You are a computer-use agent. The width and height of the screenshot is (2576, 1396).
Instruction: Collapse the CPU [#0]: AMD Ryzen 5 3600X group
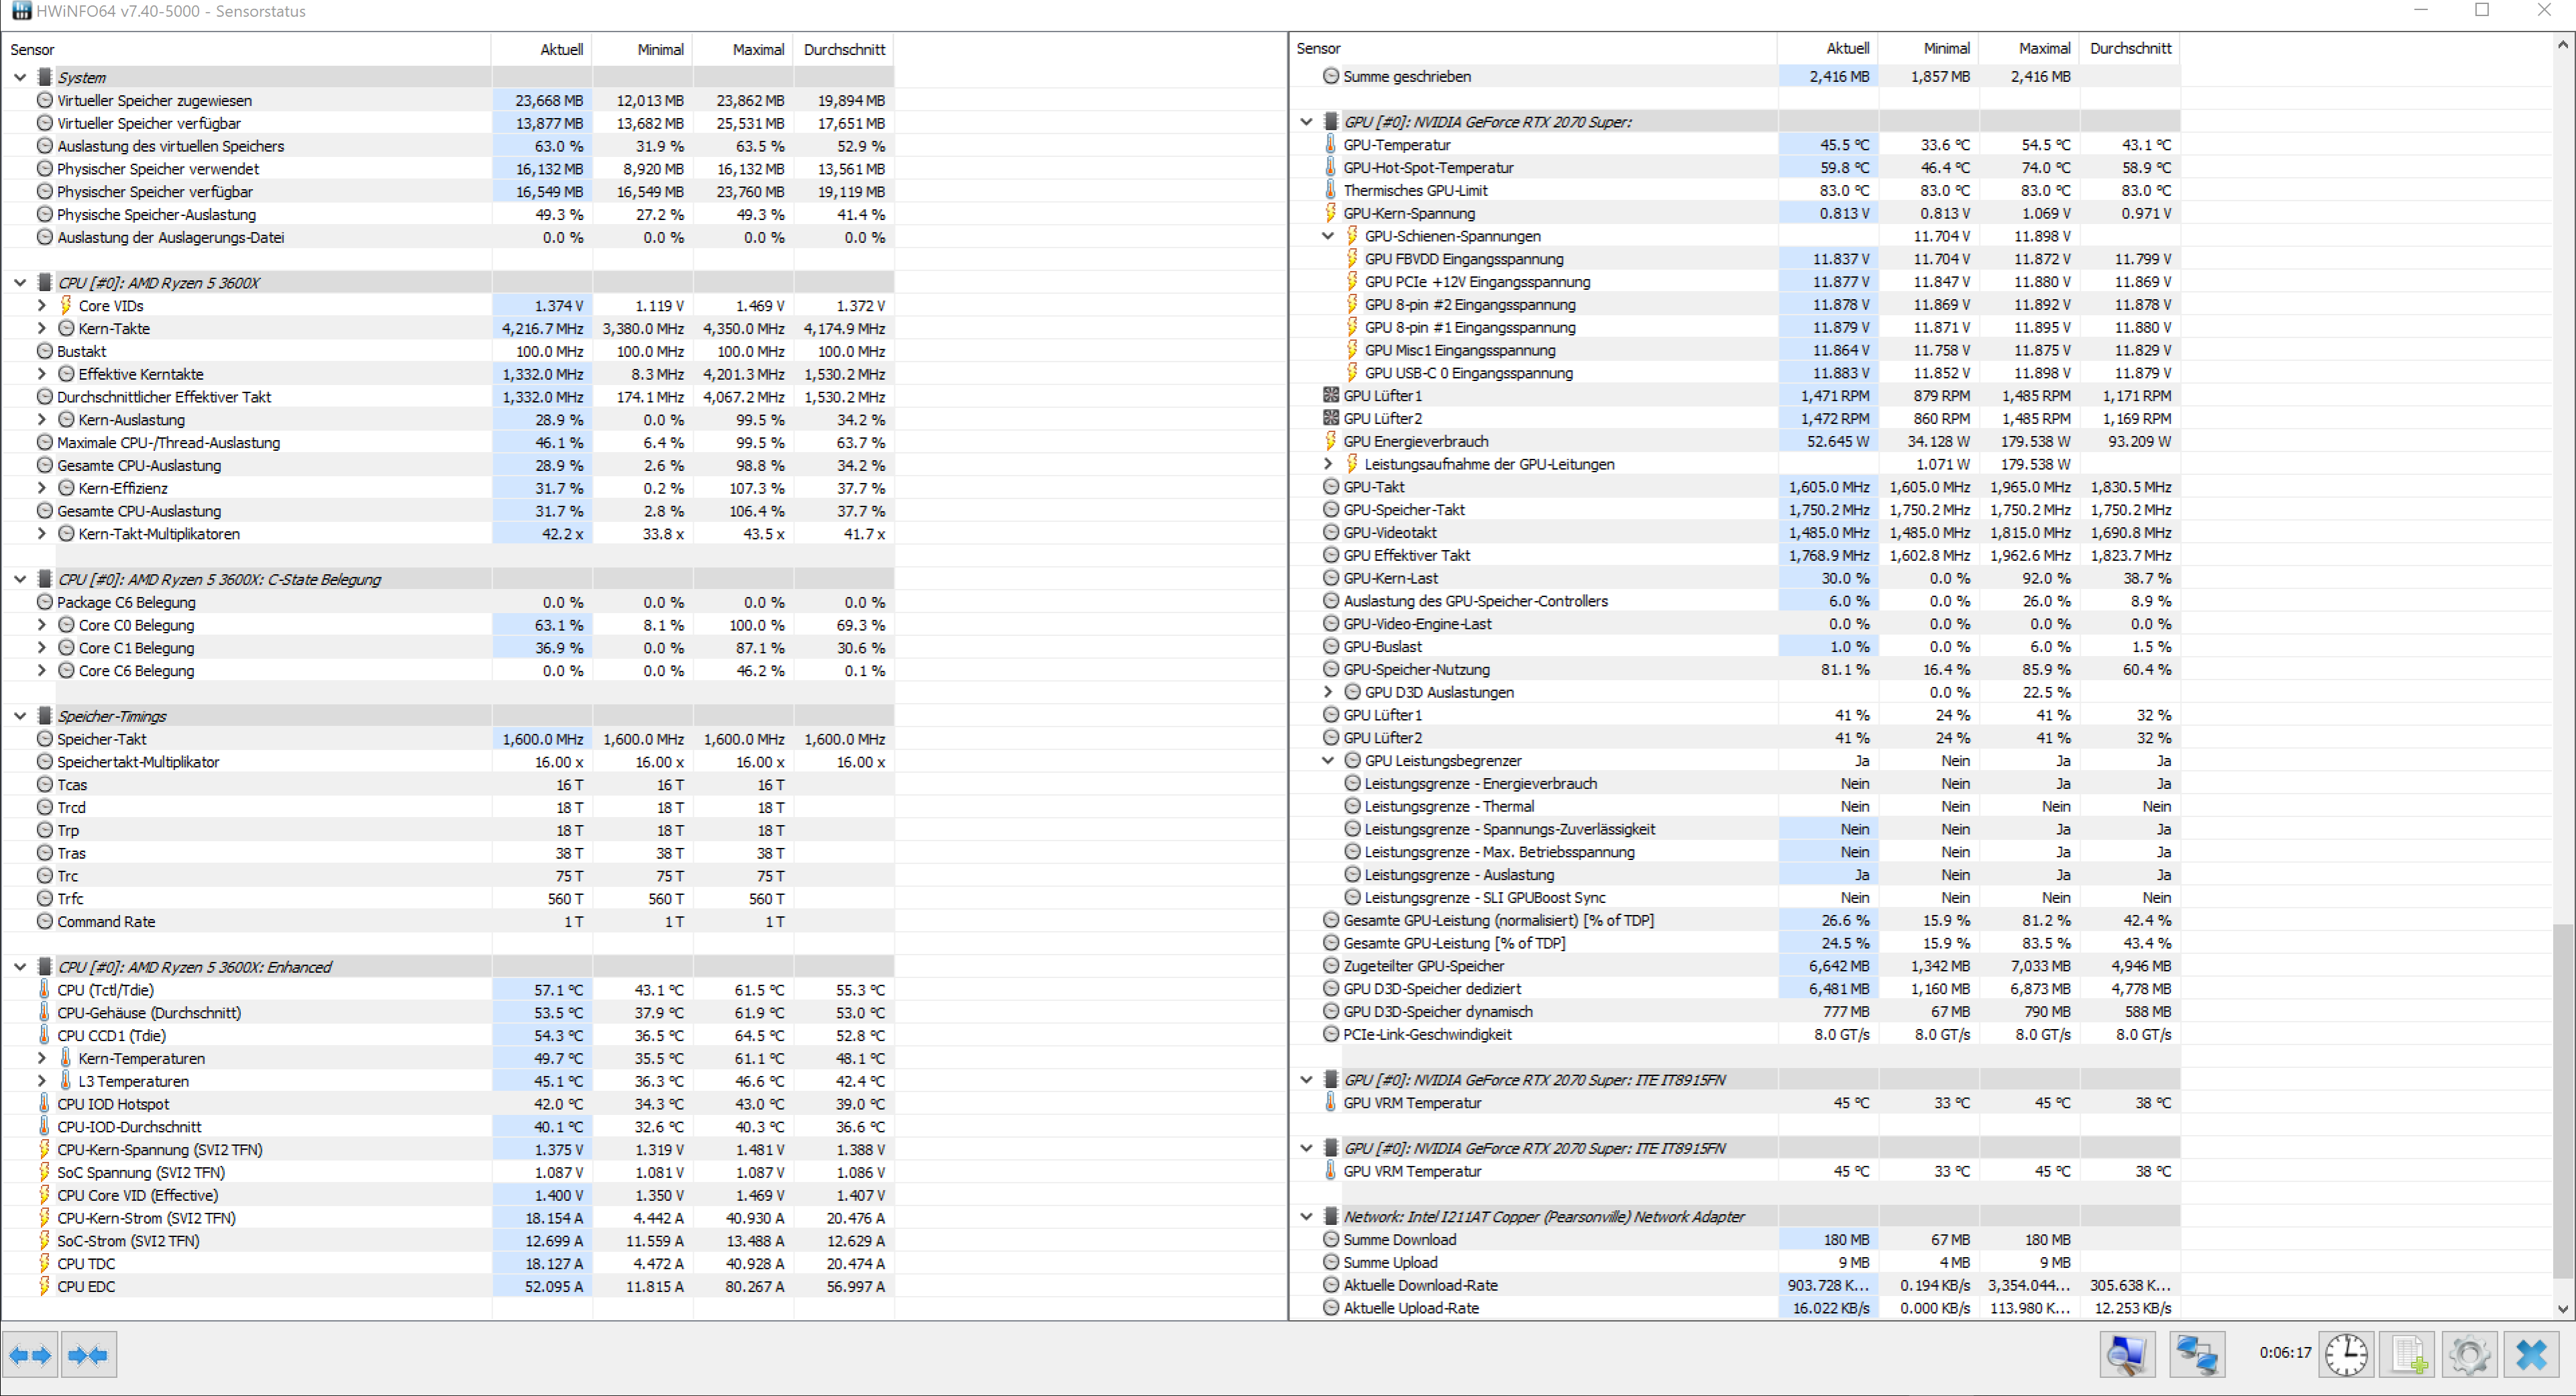click(20, 283)
